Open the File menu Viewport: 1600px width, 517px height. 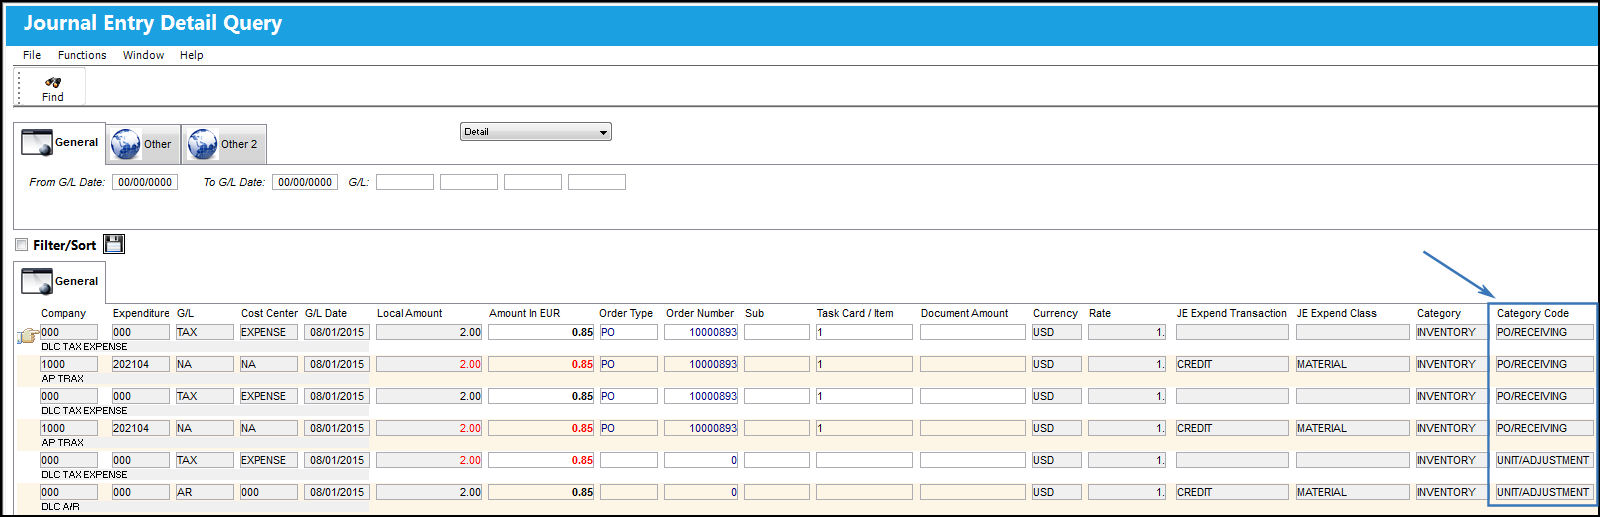coord(32,55)
